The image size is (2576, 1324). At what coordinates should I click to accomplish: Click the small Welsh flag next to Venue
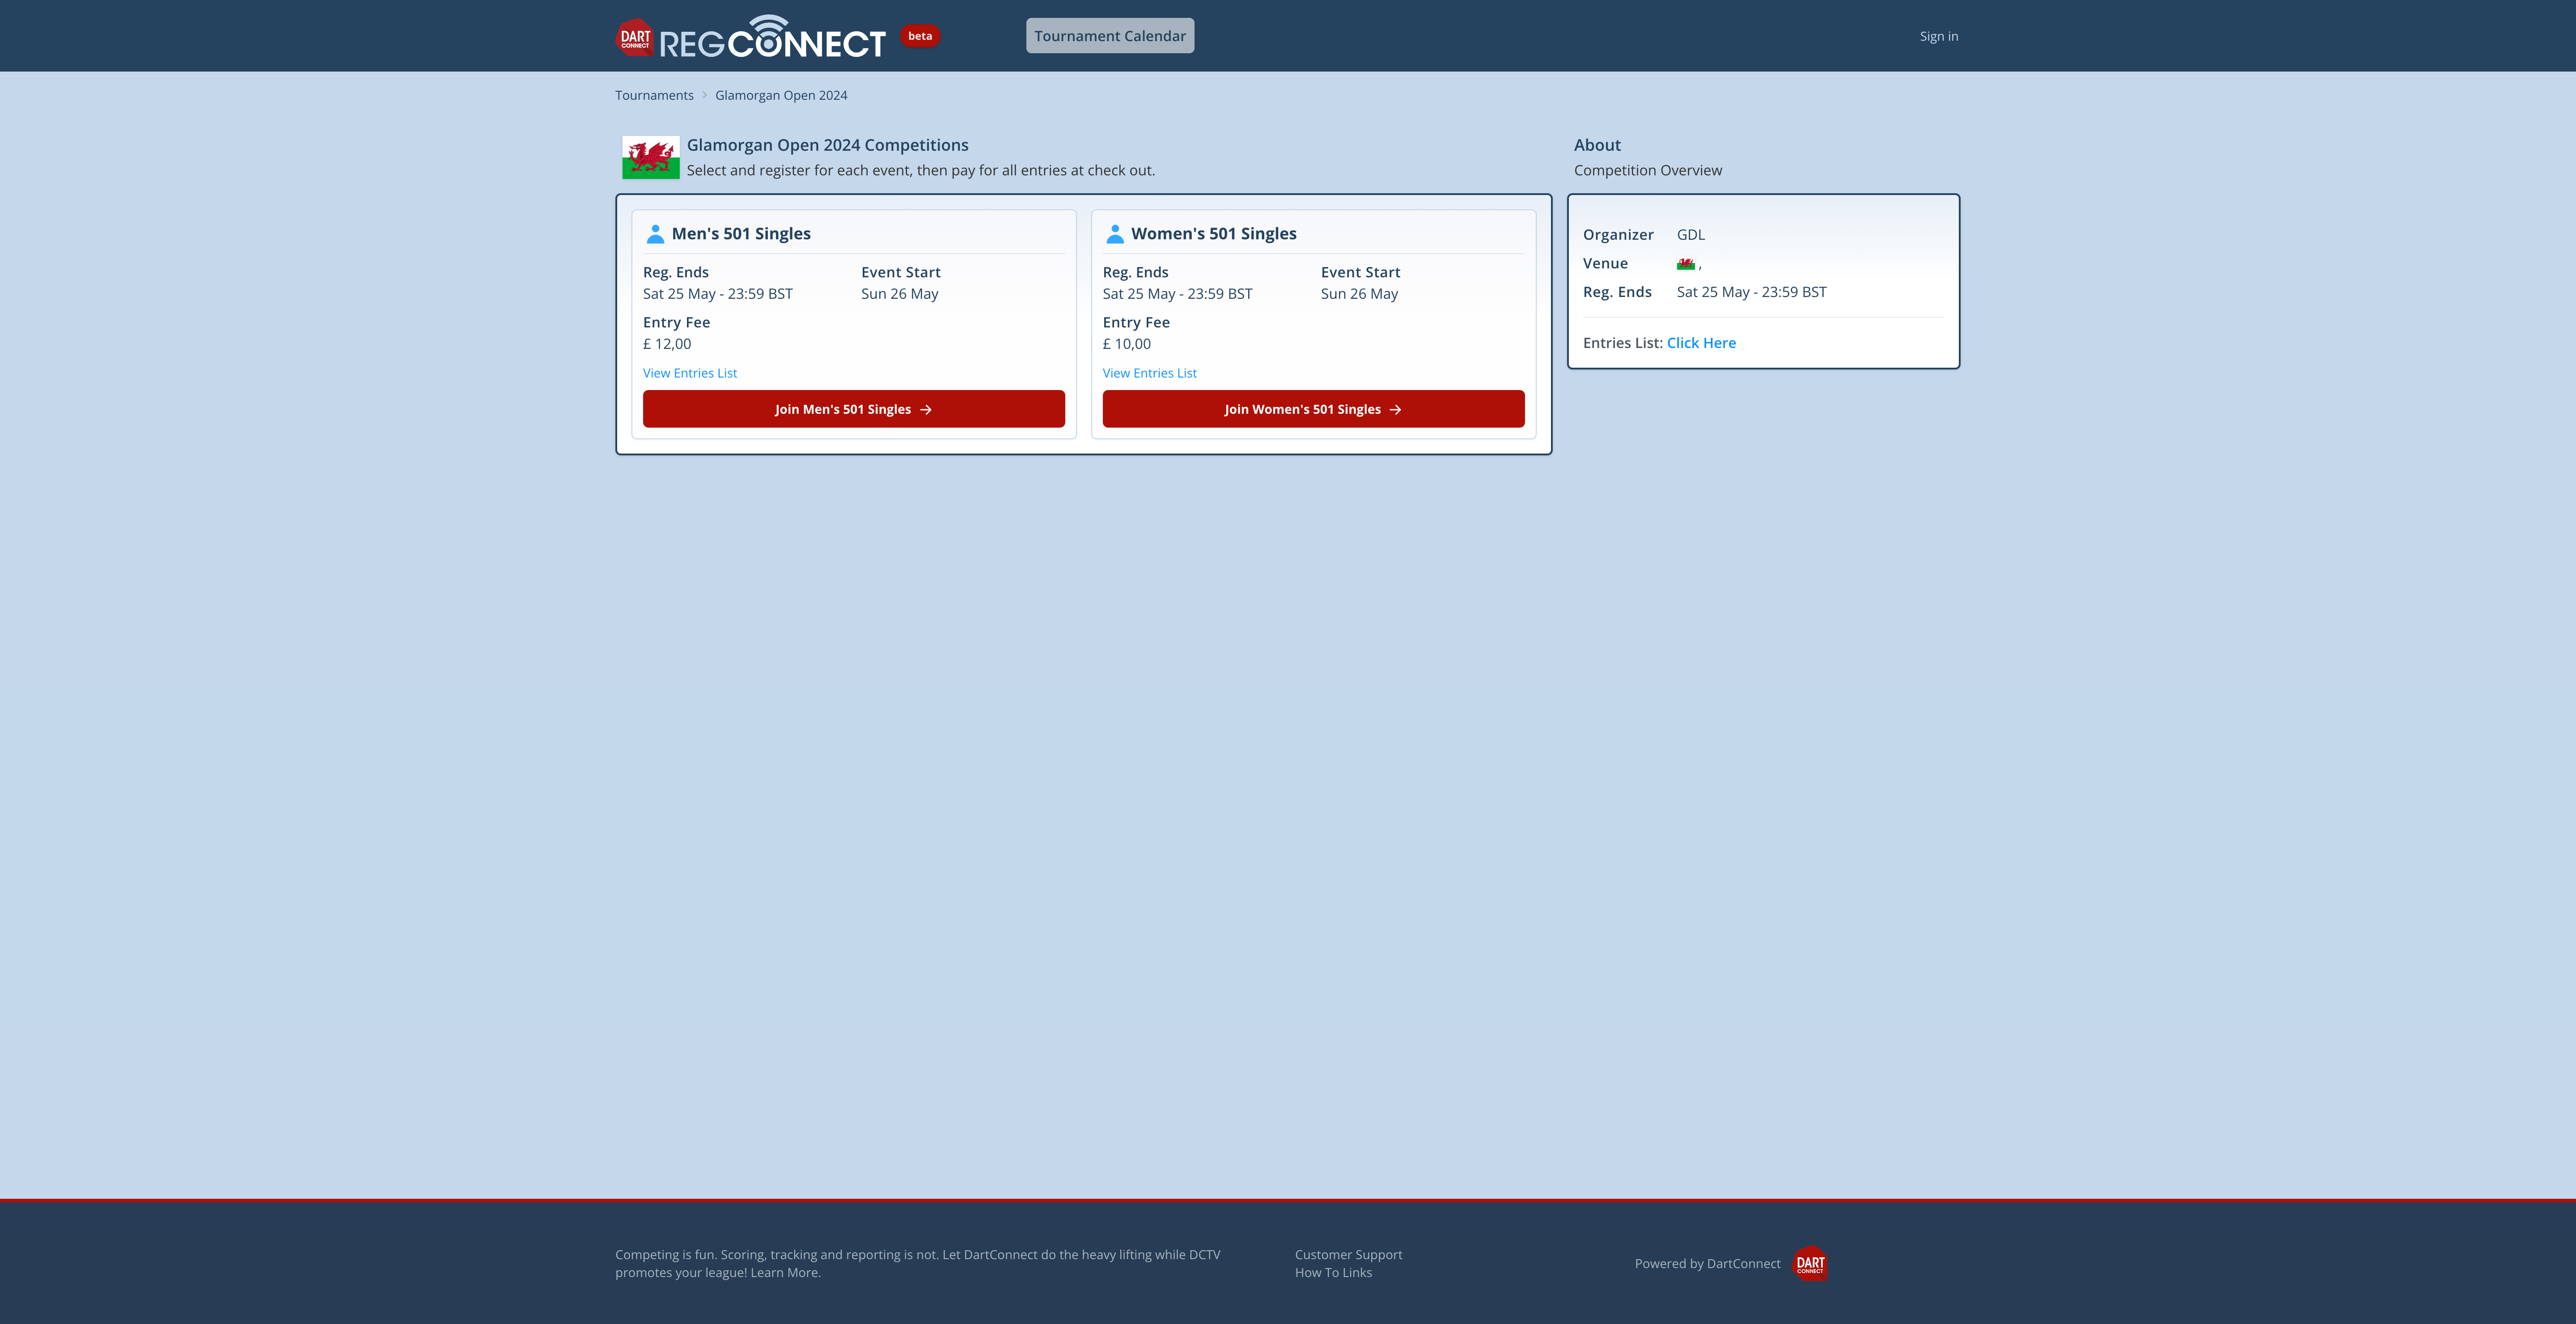[x=1686, y=264]
